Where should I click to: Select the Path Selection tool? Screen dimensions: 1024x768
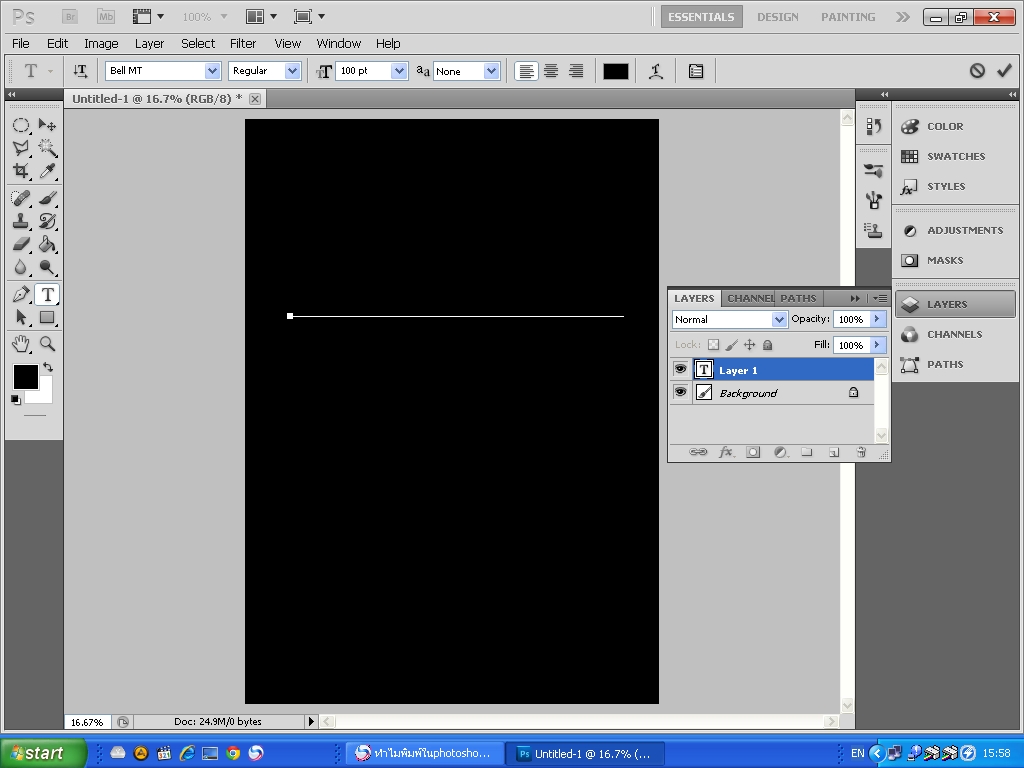pos(21,317)
